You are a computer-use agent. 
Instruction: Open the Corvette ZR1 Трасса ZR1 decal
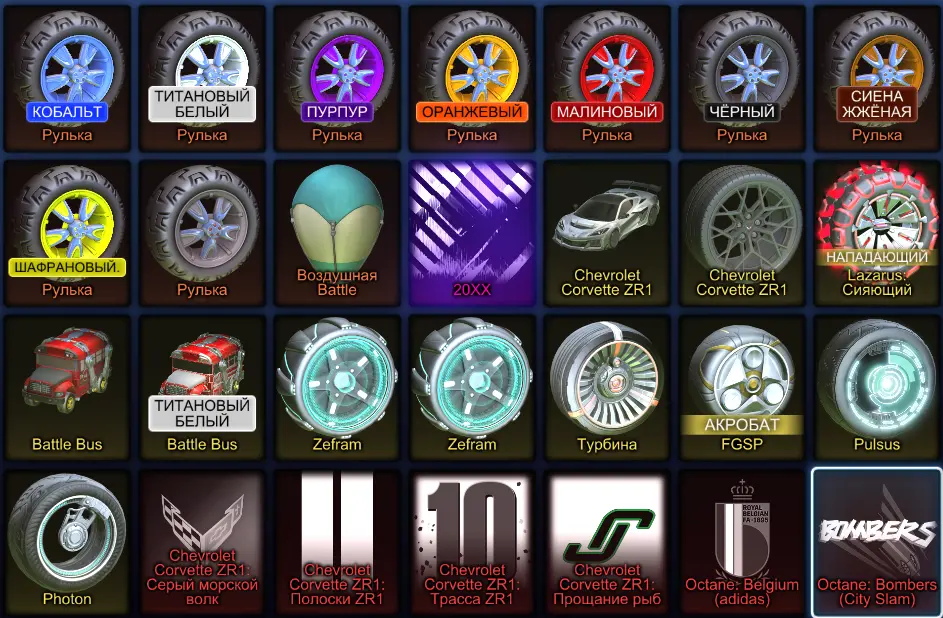click(x=472, y=542)
